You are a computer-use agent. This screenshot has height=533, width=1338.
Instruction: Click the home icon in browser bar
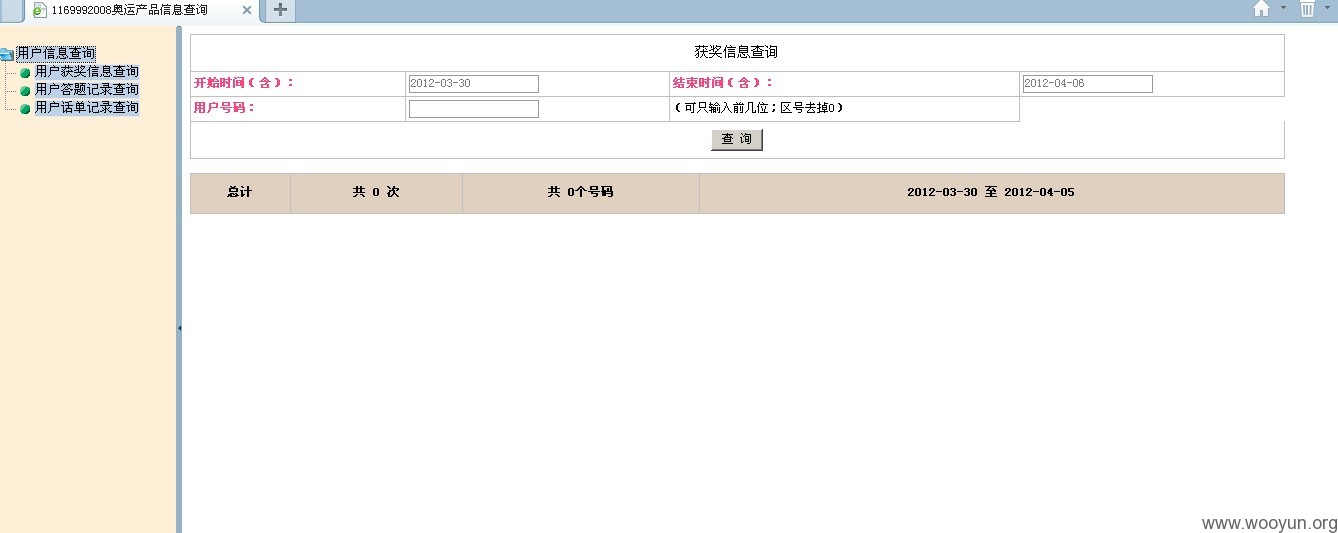(x=1261, y=9)
